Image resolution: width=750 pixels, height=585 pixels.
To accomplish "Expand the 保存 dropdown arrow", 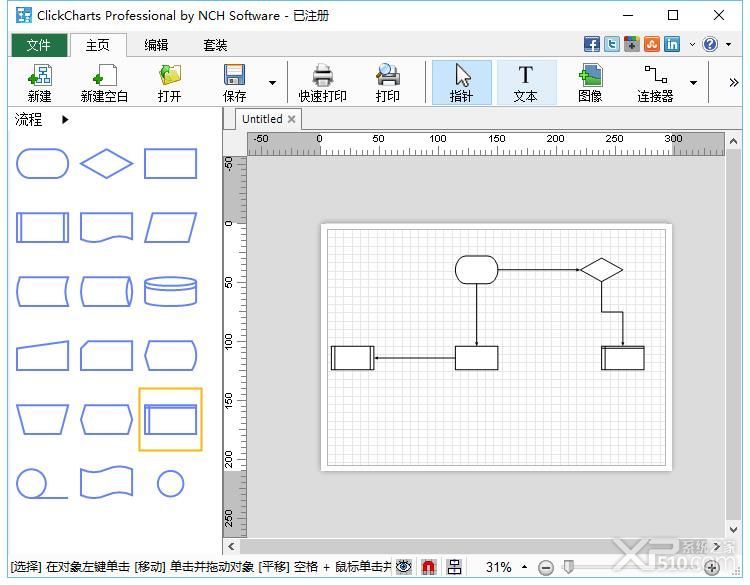I will (272, 83).
